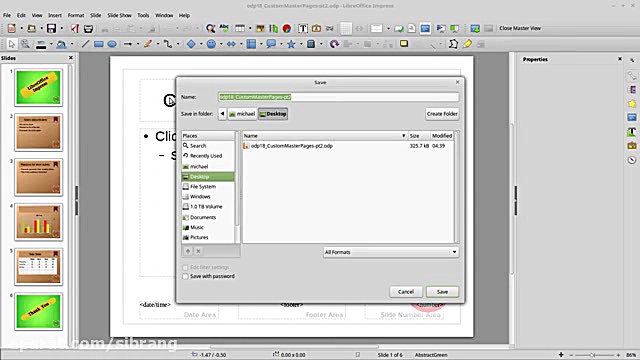The image size is (640, 360).
Task: Open the Insert menu
Action: click(x=55, y=15)
